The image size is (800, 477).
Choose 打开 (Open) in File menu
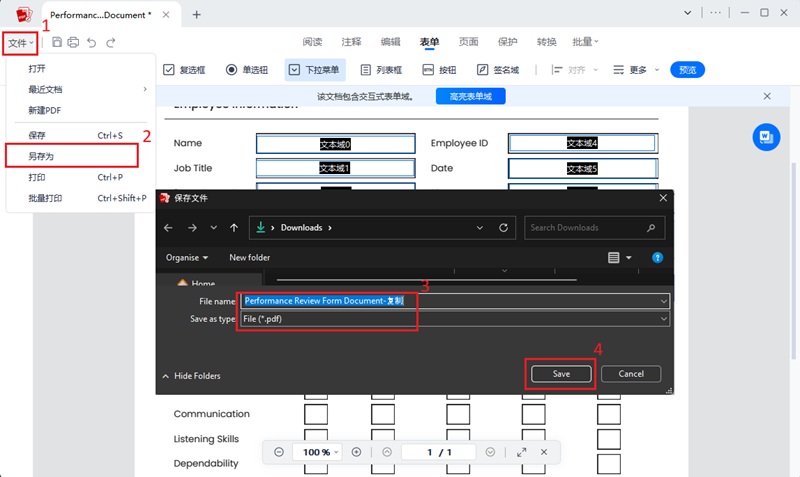coord(81,68)
